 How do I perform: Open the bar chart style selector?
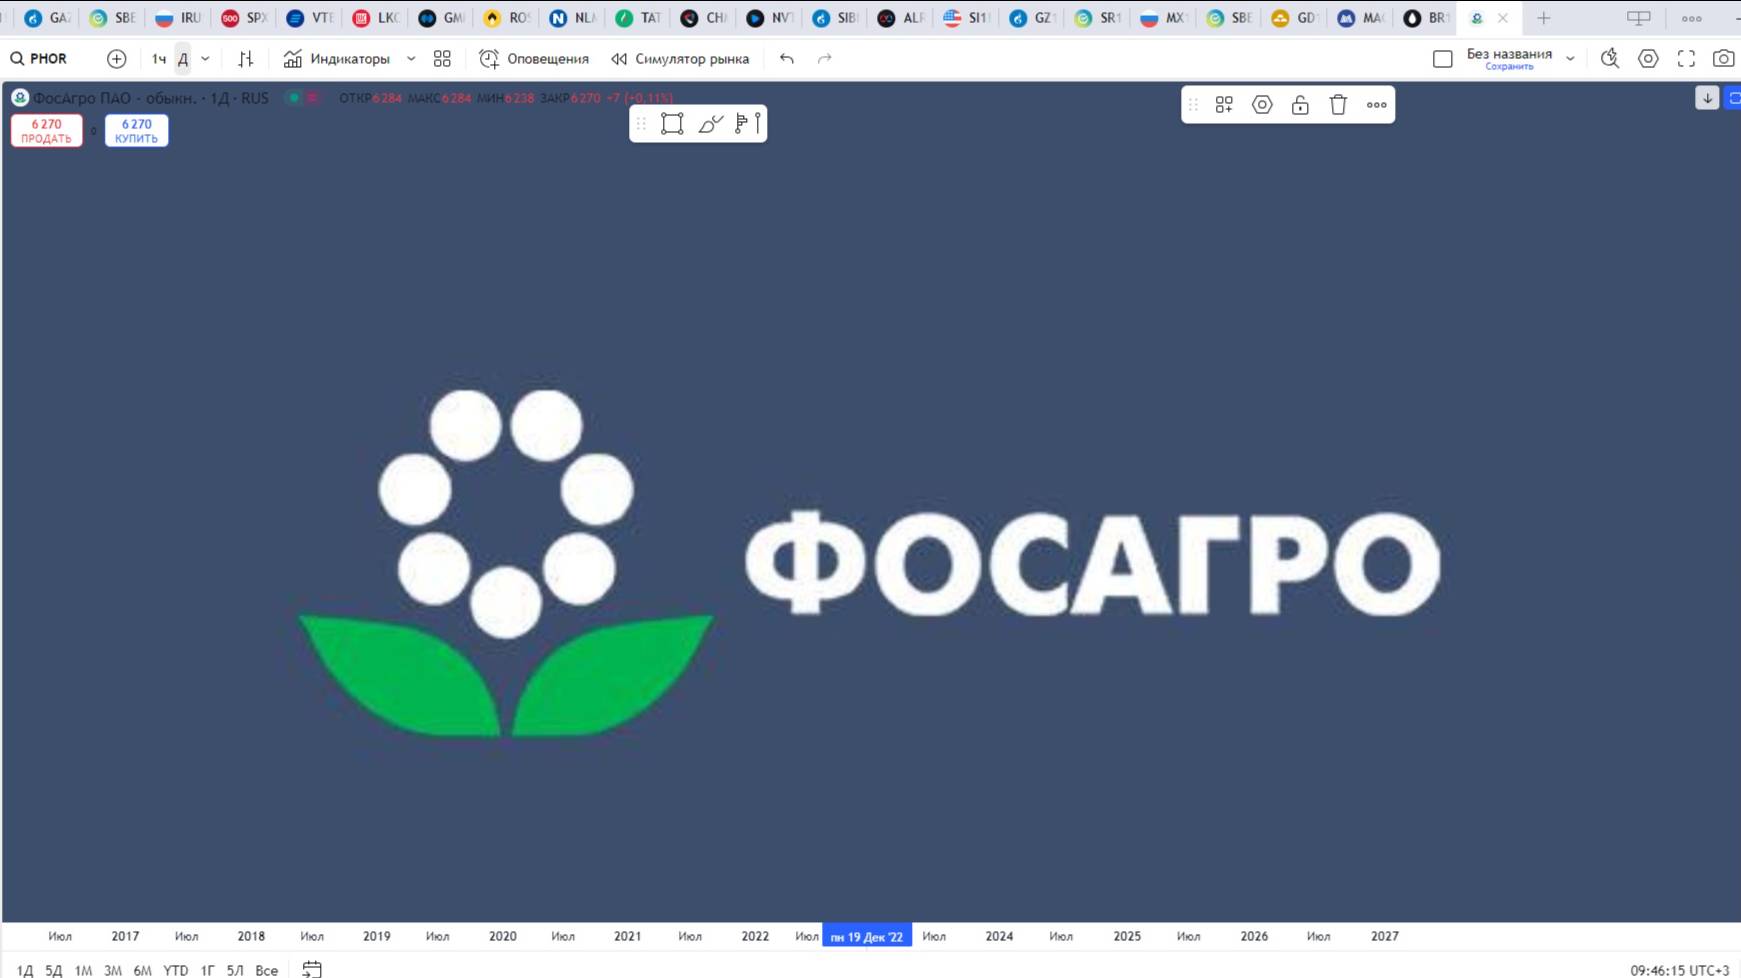click(246, 59)
